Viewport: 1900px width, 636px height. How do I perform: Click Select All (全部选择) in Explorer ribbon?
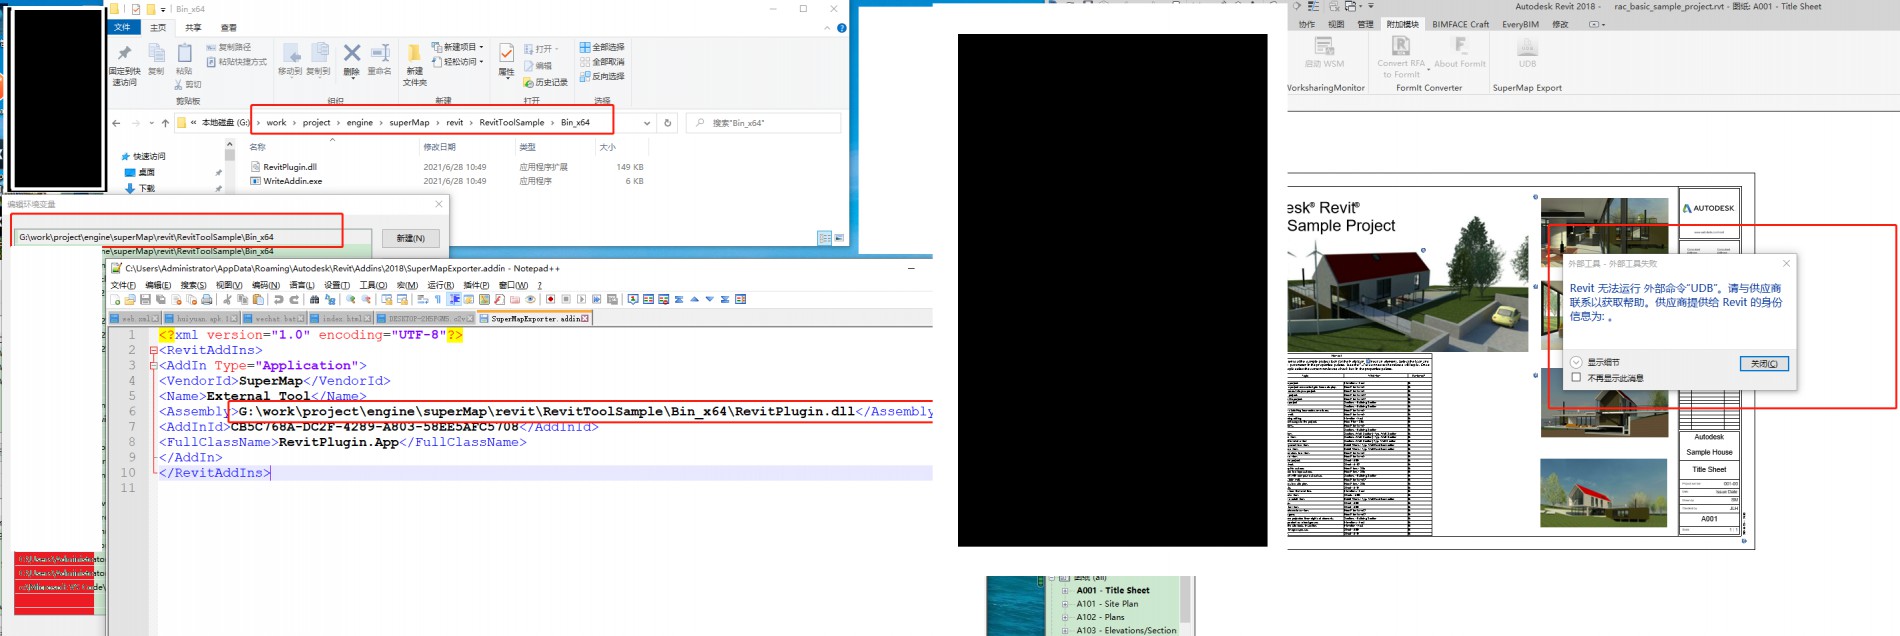point(602,47)
